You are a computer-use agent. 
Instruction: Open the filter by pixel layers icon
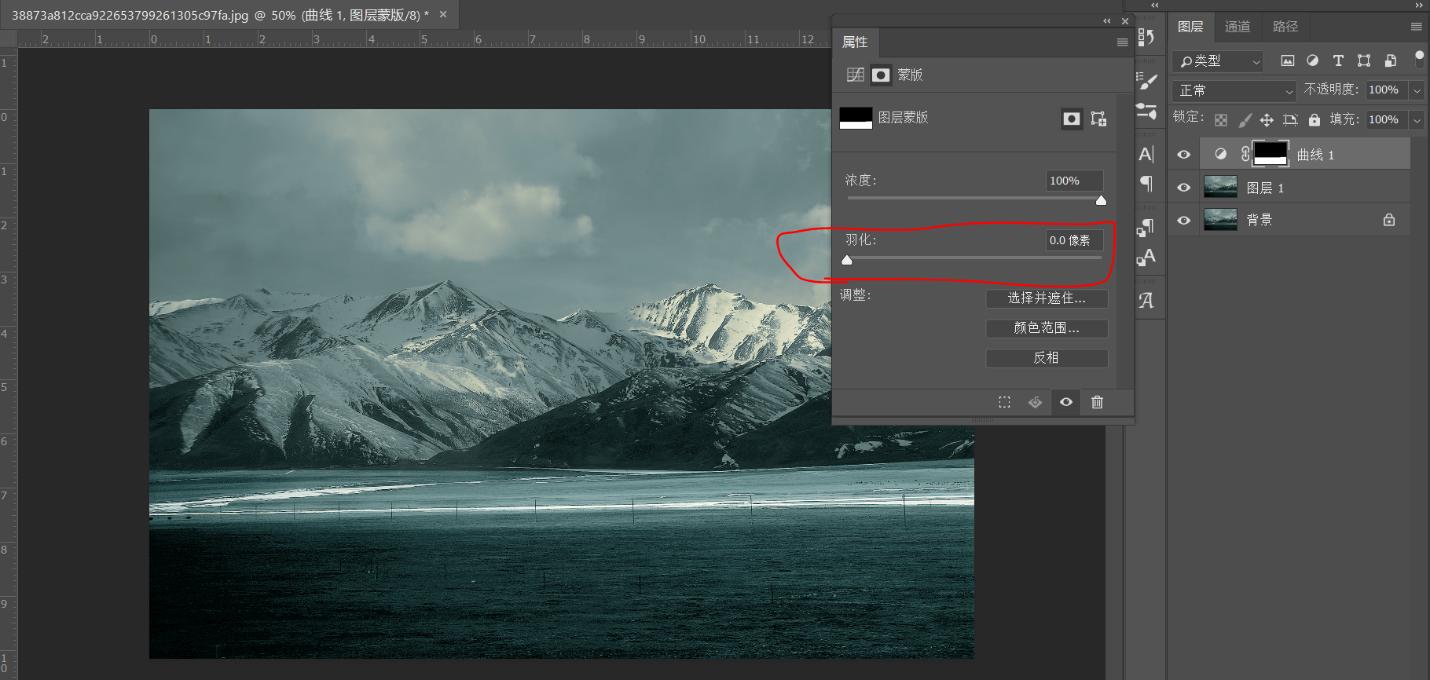tap(1288, 60)
